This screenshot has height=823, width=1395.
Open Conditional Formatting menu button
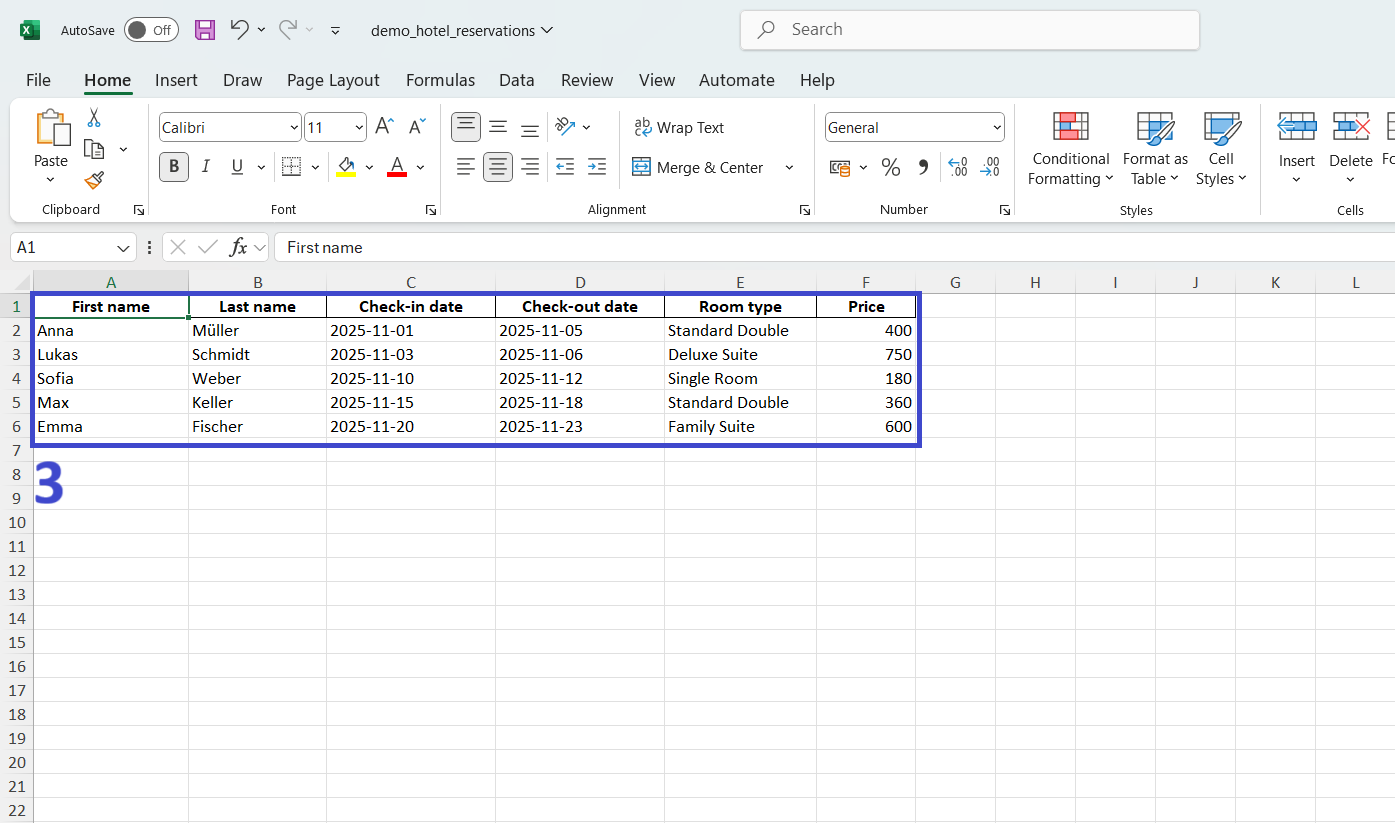coord(1071,148)
